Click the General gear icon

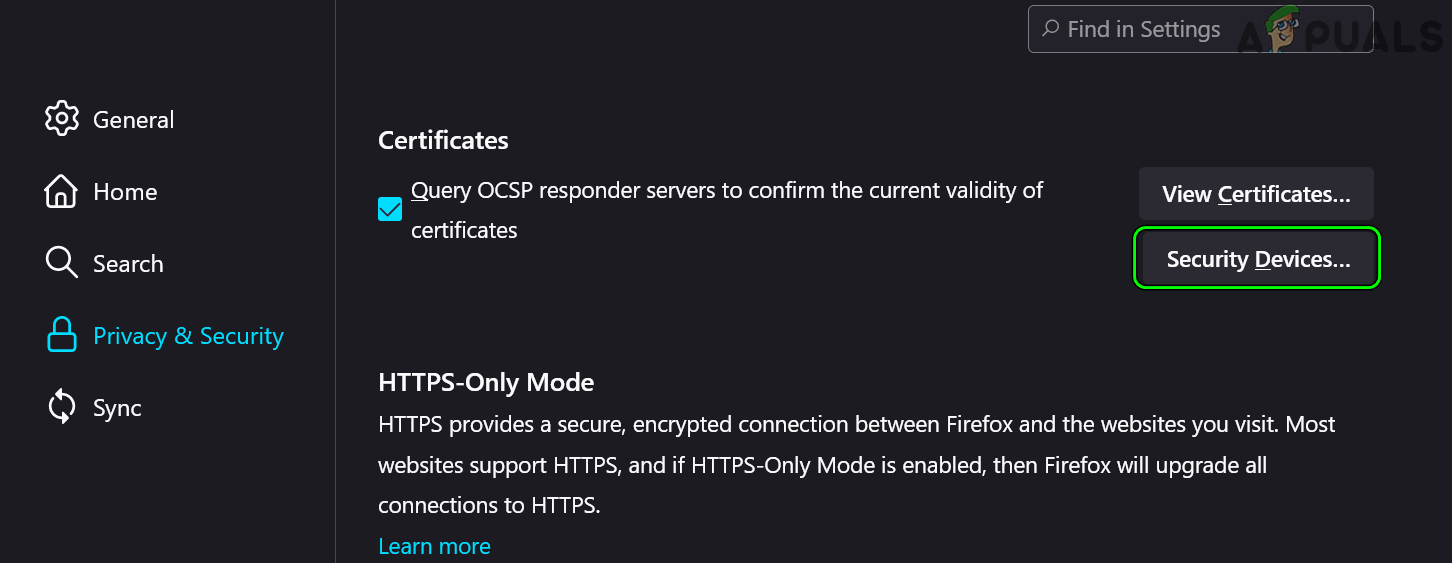tap(62, 119)
